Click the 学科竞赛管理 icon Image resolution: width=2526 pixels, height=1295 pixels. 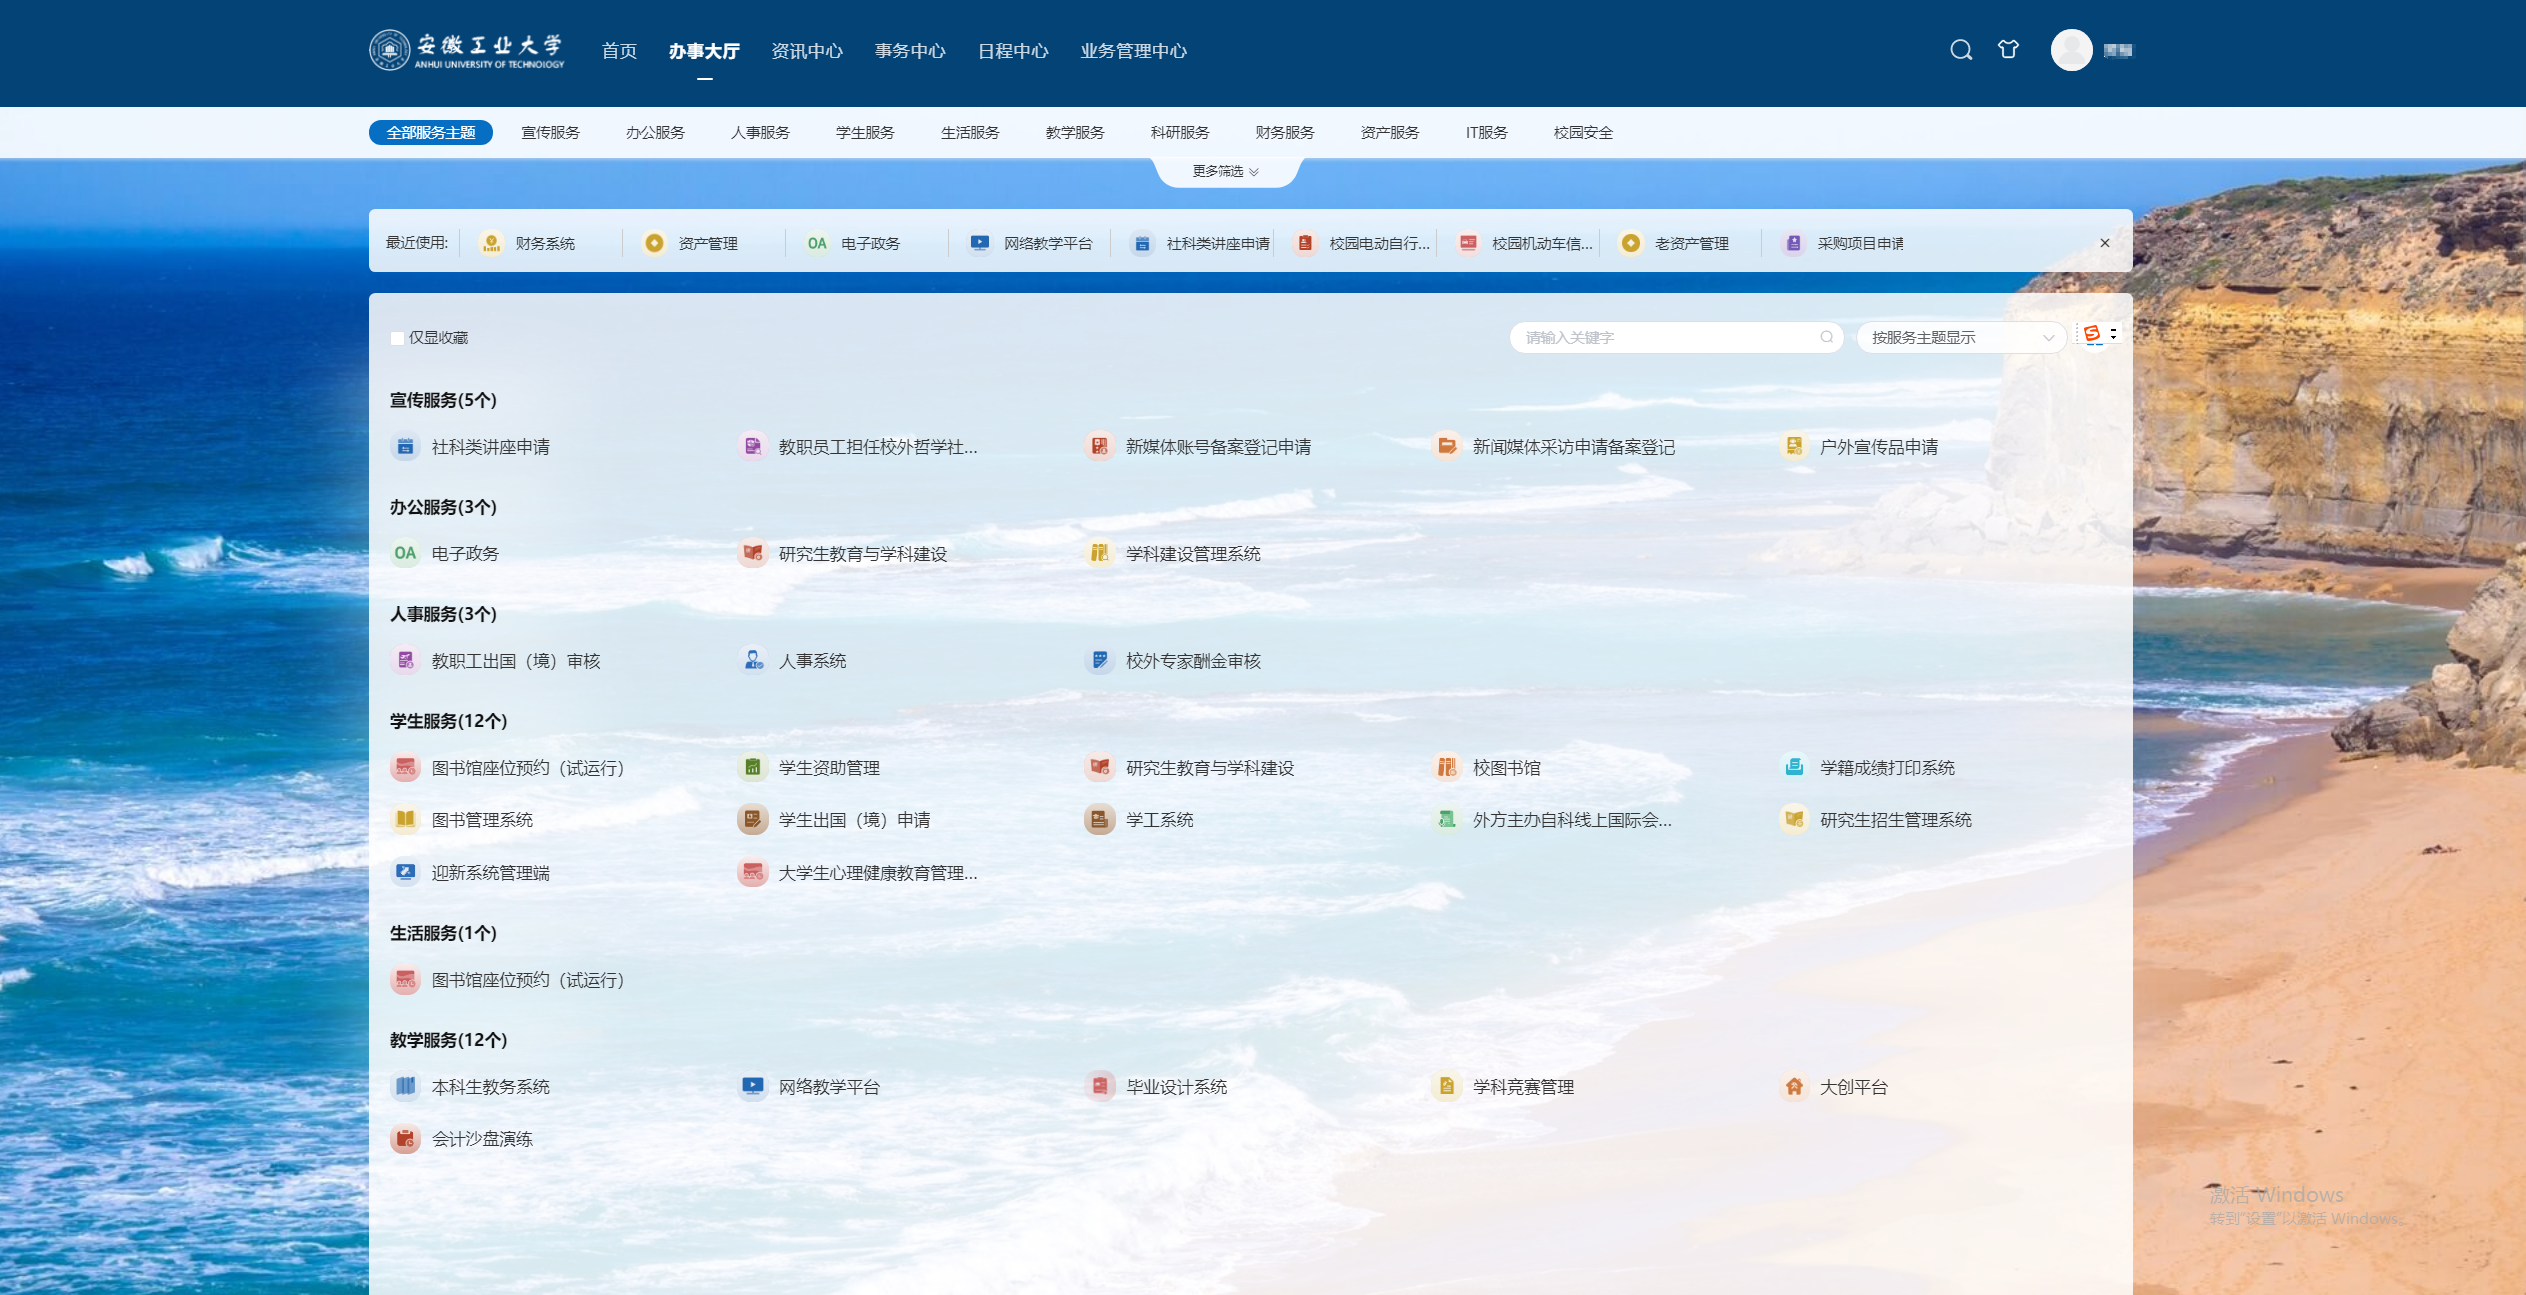tap(1447, 1086)
